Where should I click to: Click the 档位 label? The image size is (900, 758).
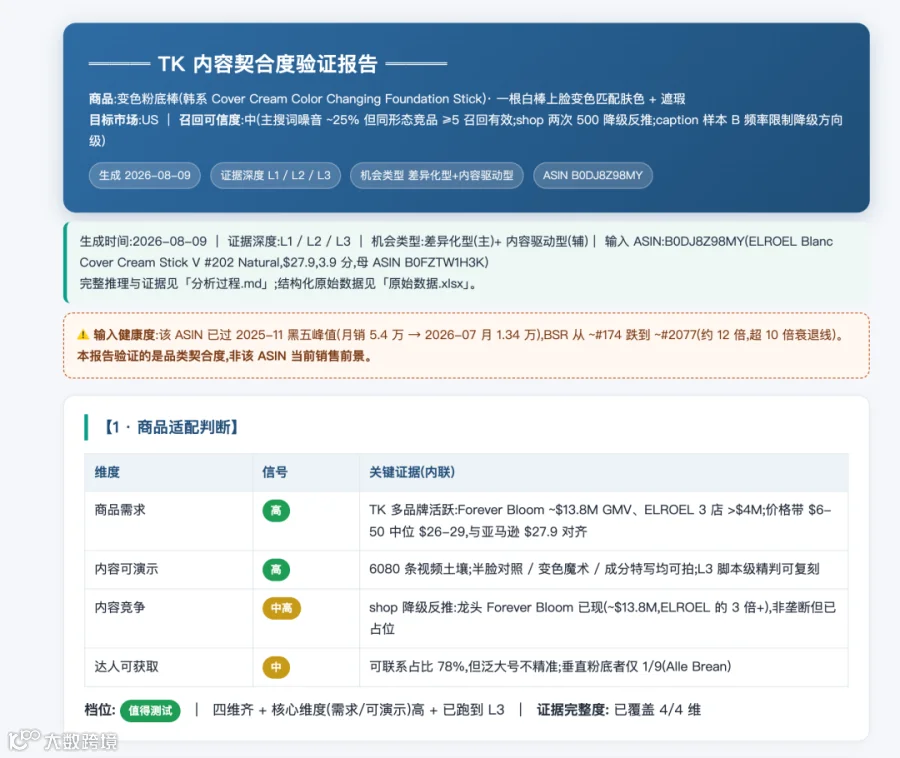click(100, 710)
